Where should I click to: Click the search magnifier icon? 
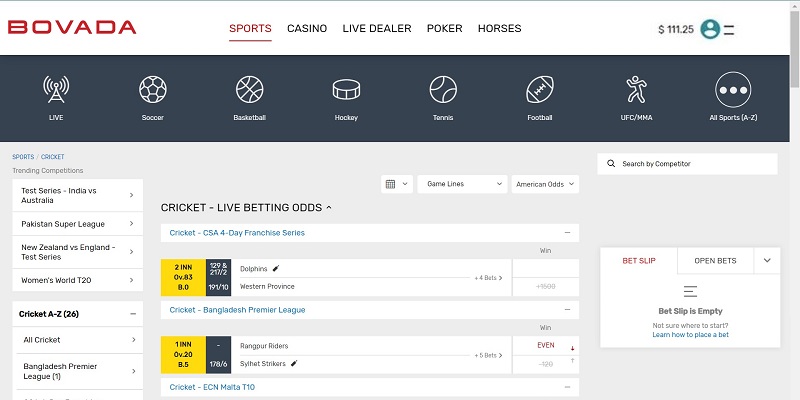[x=611, y=164]
